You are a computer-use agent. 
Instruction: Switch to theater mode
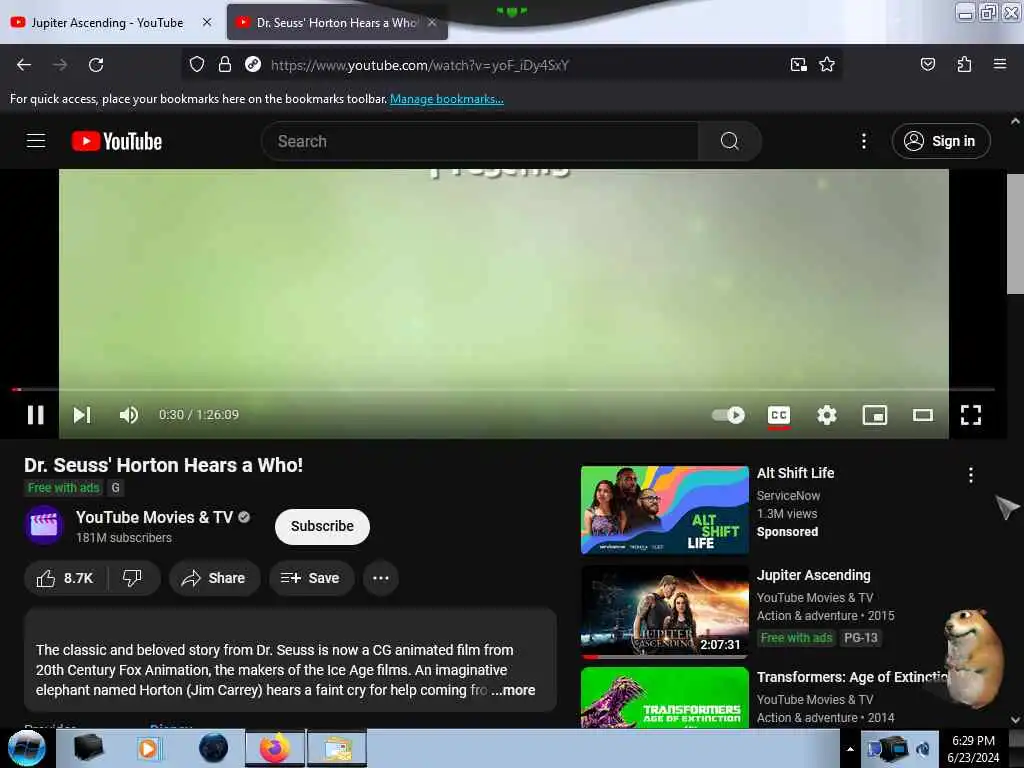click(x=923, y=415)
